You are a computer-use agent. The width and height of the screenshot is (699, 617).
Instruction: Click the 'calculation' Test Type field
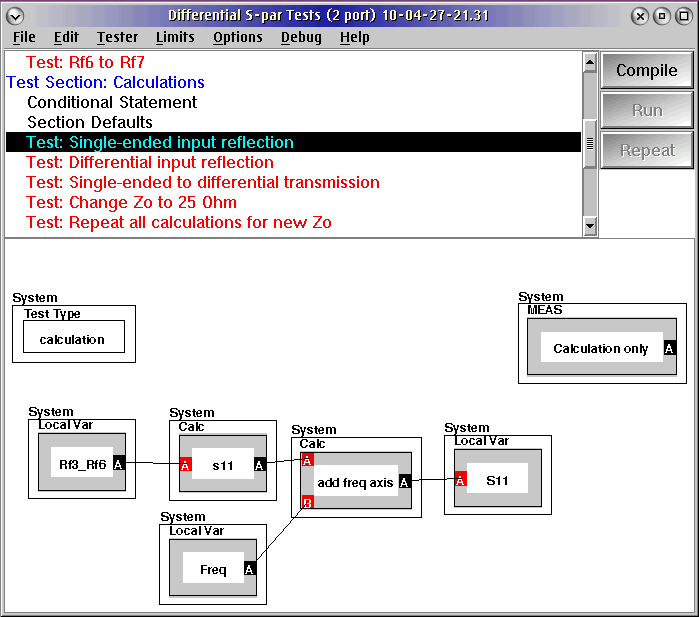(74, 337)
